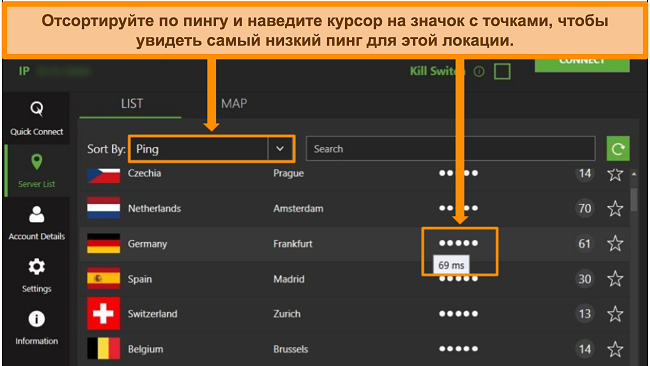This screenshot has width=650, height=366.
Task: Click the Belgium Brussels ping dots
Action: pos(458,349)
